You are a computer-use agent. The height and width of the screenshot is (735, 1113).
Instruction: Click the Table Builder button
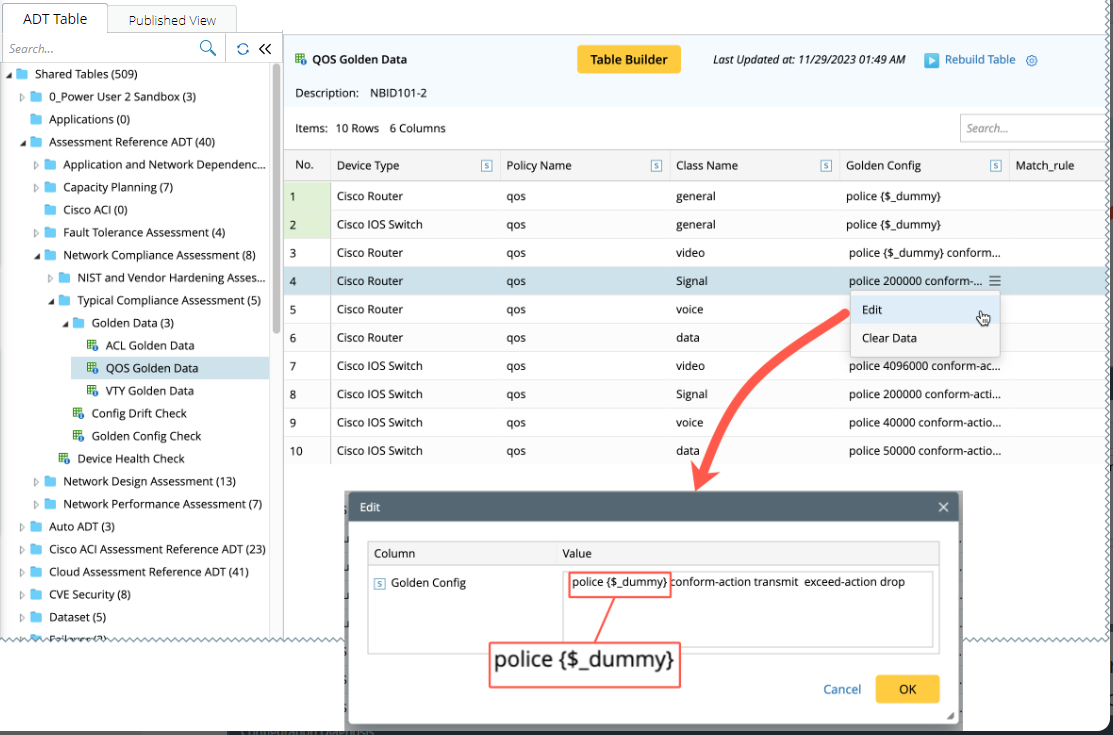(x=628, y=60)
